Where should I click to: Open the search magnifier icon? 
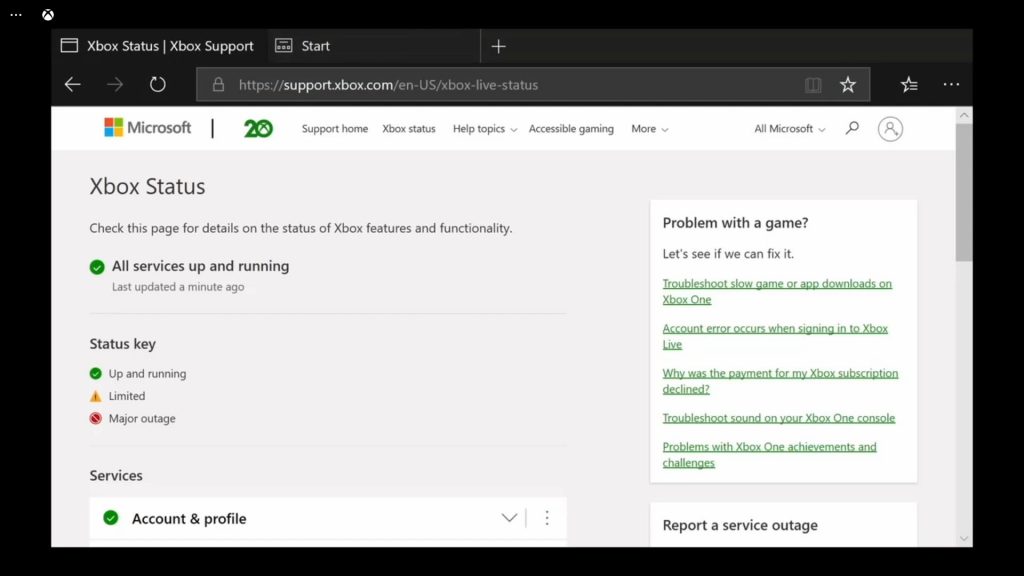pos(852,128)
